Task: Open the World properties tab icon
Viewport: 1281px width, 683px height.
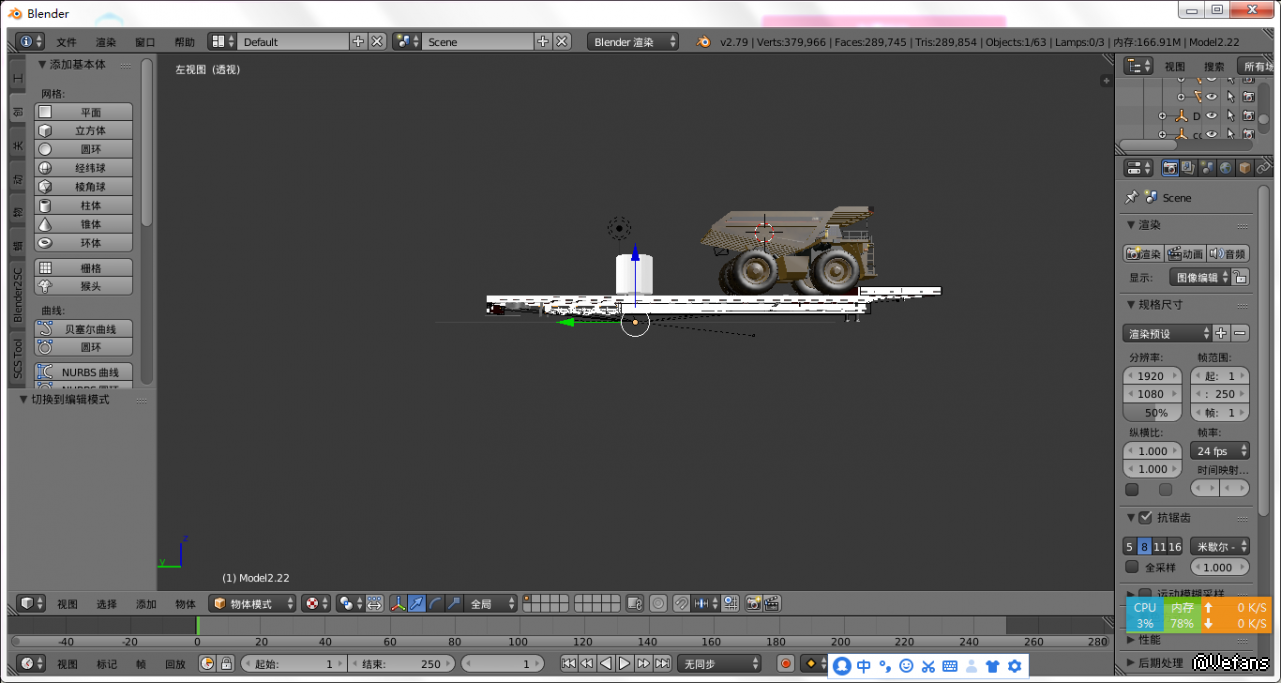Action: point(1226,168)
